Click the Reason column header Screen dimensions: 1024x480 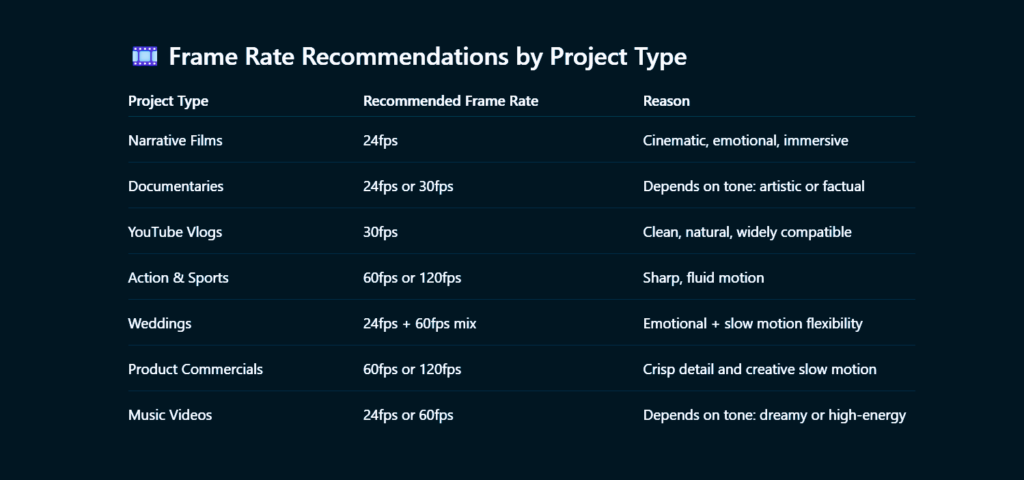click(x=666, y=101)
